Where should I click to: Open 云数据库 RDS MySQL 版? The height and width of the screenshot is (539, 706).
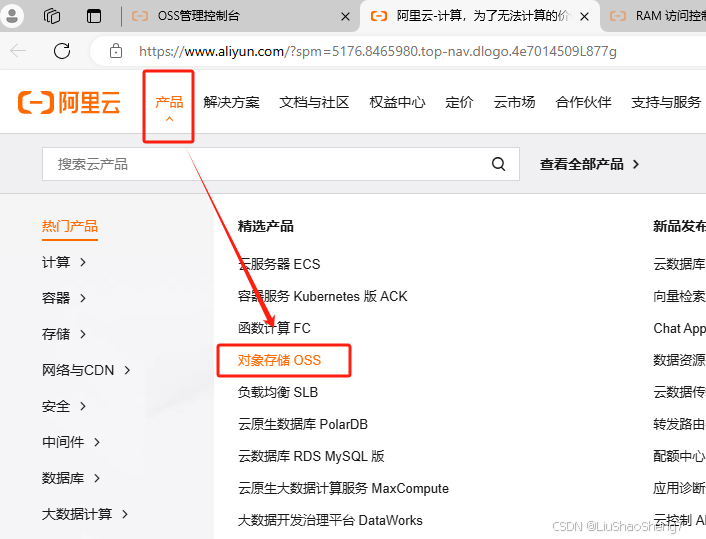click(311, 456)
